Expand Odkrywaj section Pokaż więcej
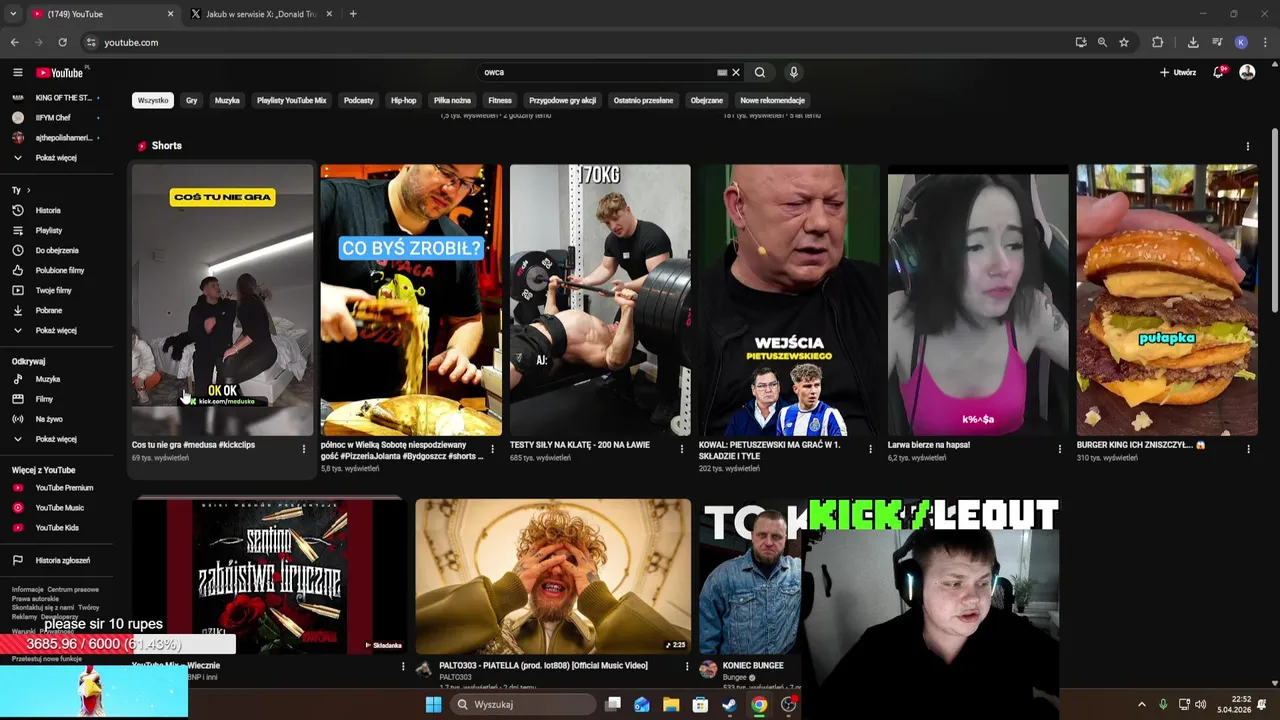 pyautogui.click(x=55, y=439)
